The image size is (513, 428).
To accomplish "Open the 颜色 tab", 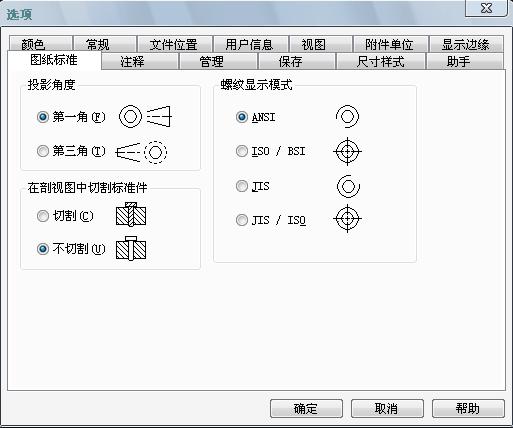I will pos(40,44).
